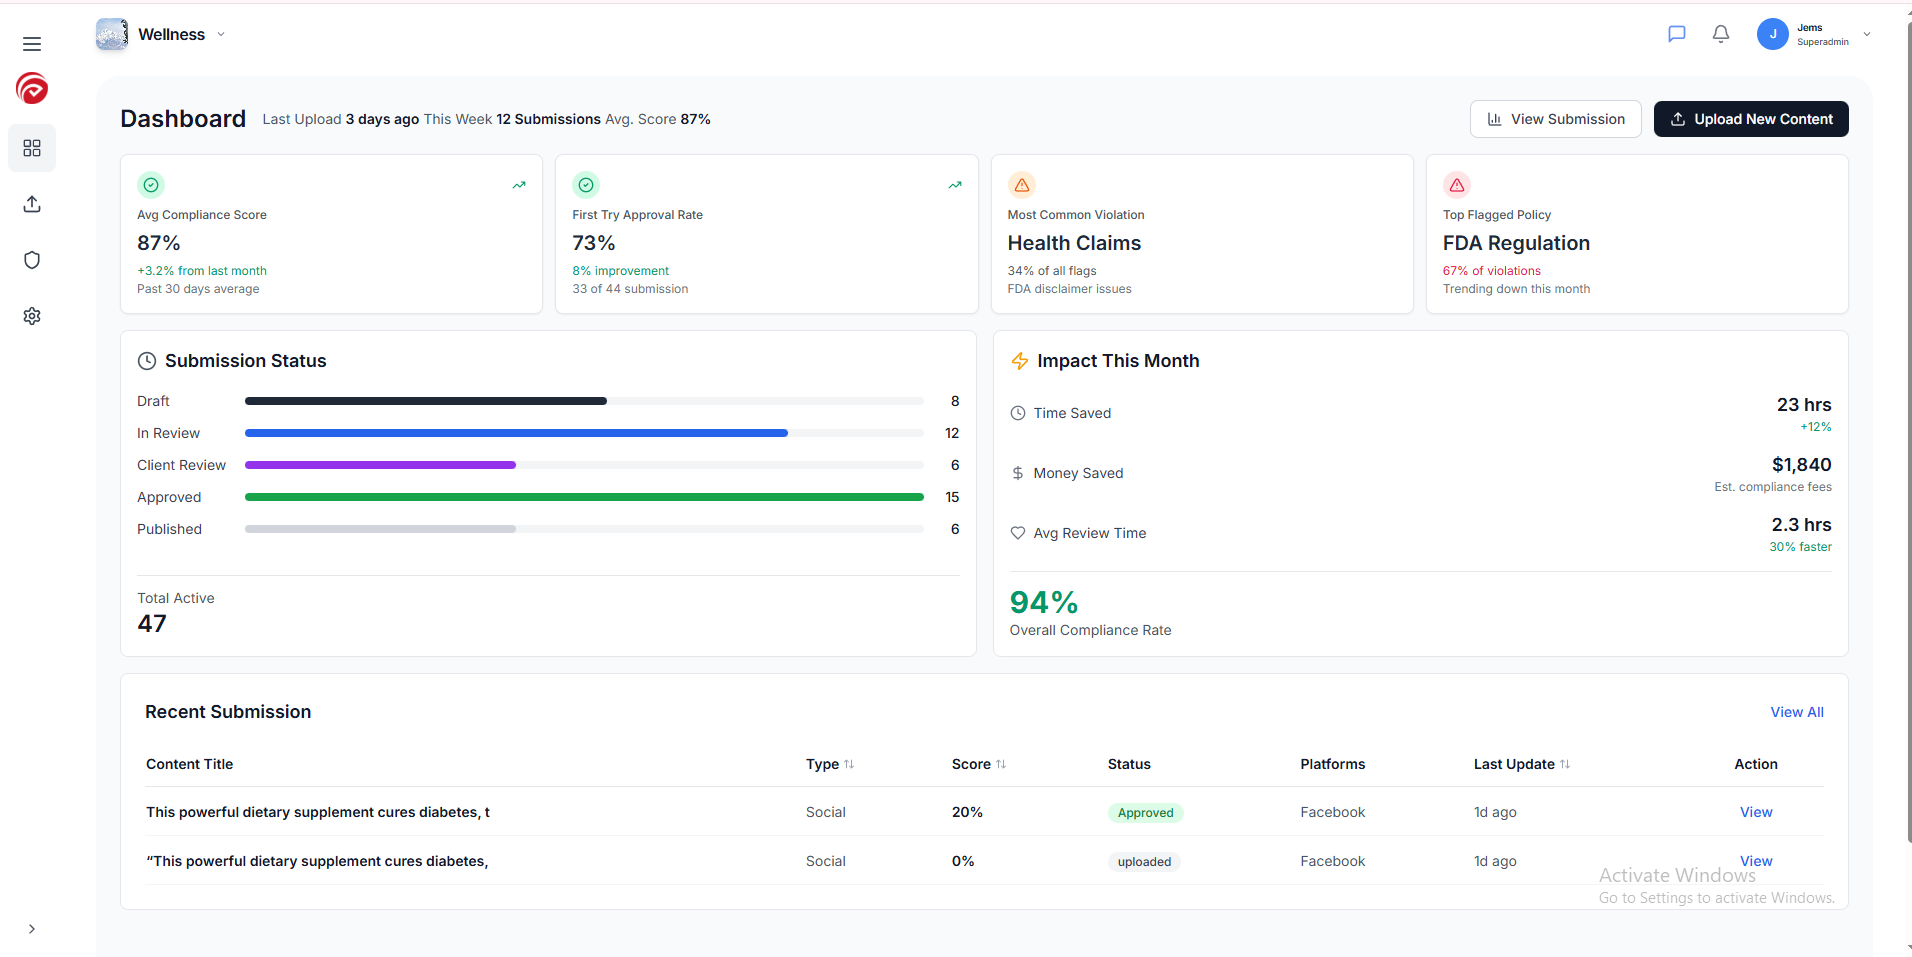Click the 0% score cell
Screen dimensions: 1912x957
pyautogui.click(x=963, y=861)
